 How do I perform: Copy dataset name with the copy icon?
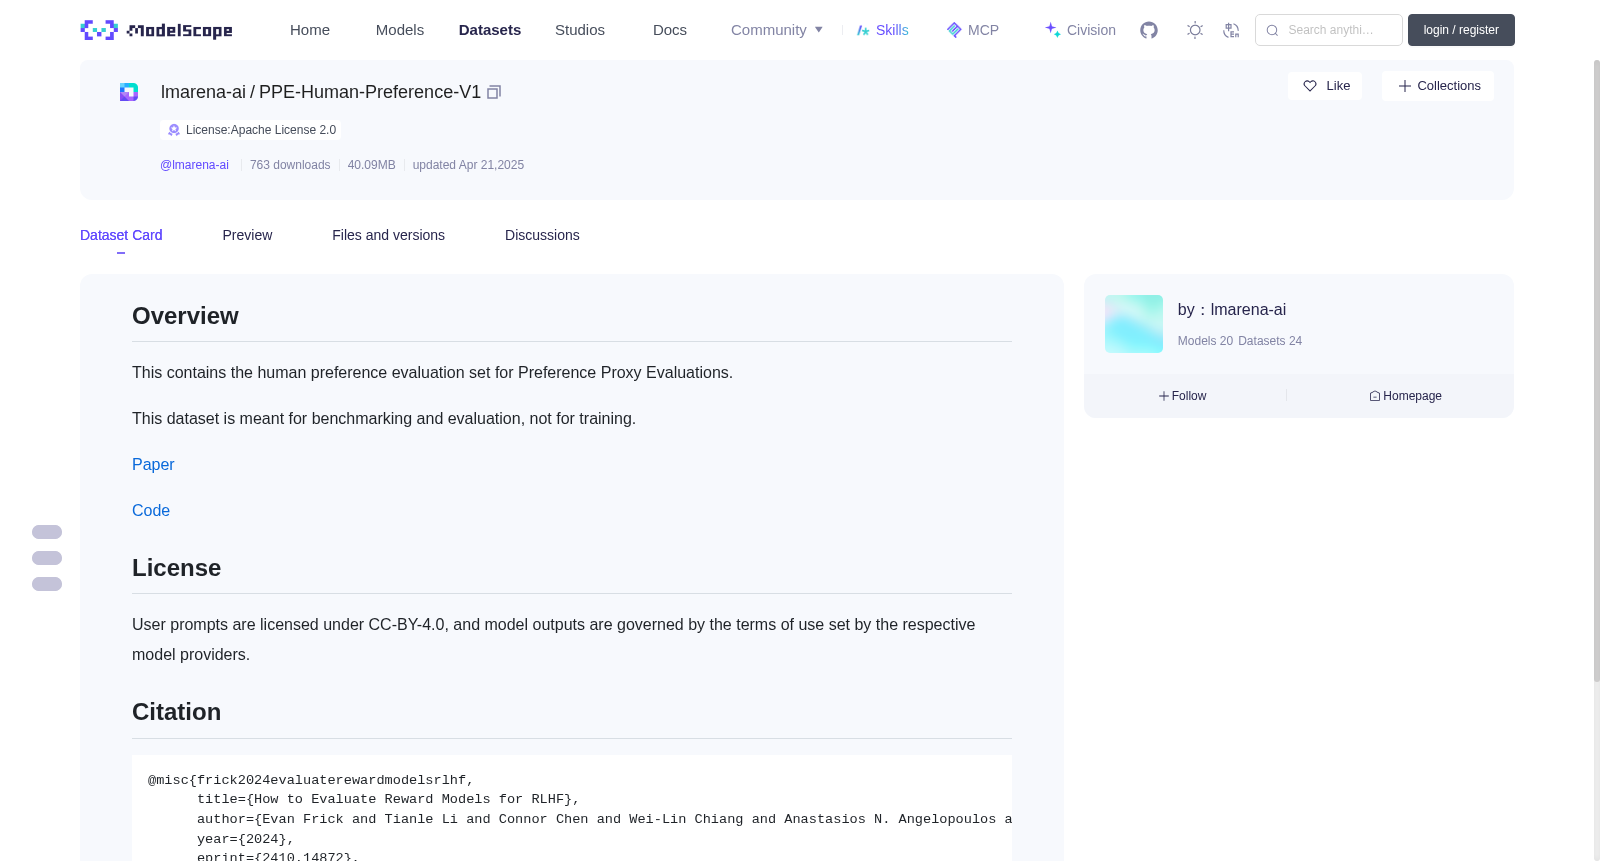pos(494,92)
